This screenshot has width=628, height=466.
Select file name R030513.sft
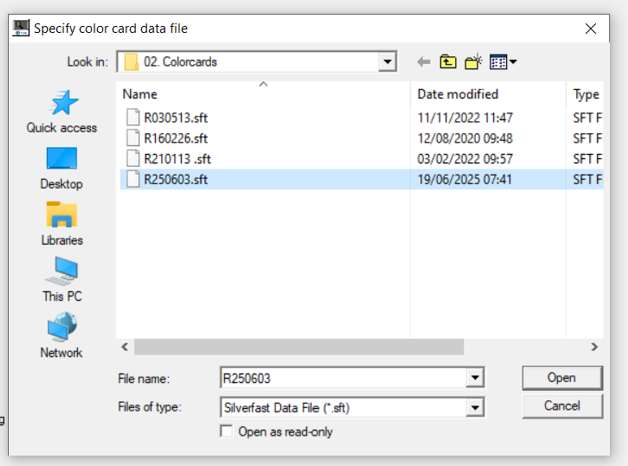click(x=176, y=118)
